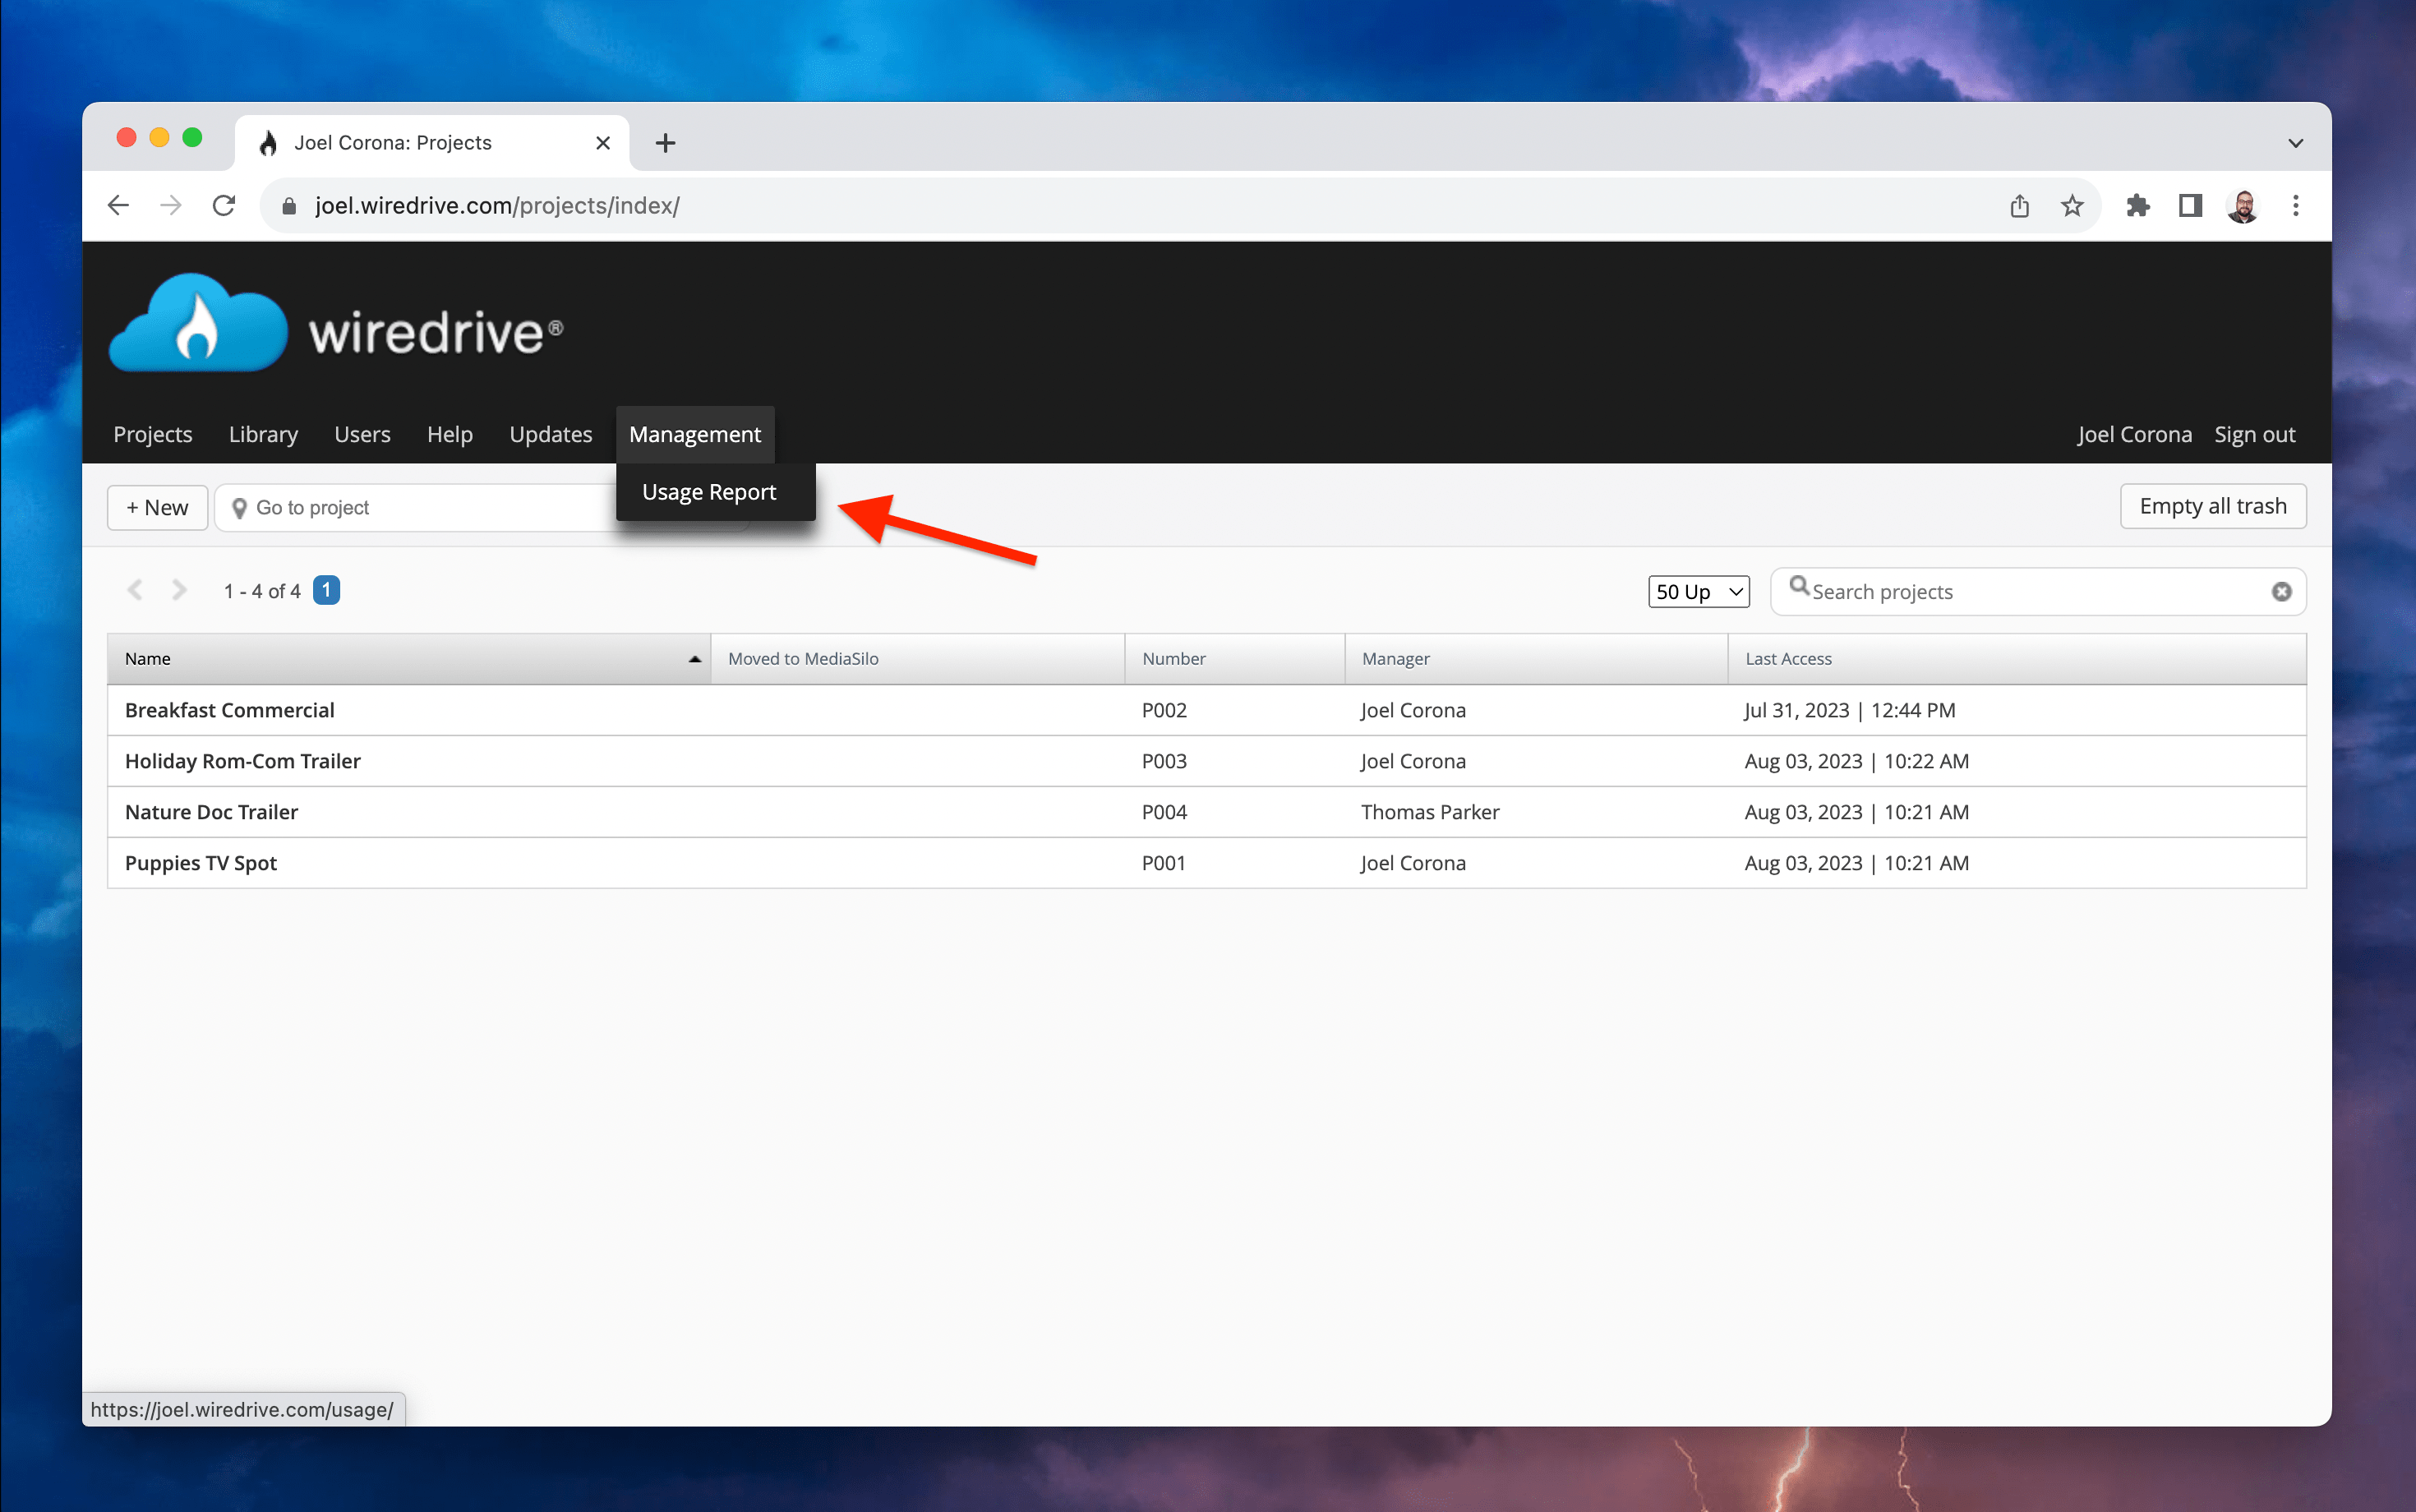Click the browser back arrow
Image resolution: width=2416 pixels, height=1512 pixels.
point(118,206)
